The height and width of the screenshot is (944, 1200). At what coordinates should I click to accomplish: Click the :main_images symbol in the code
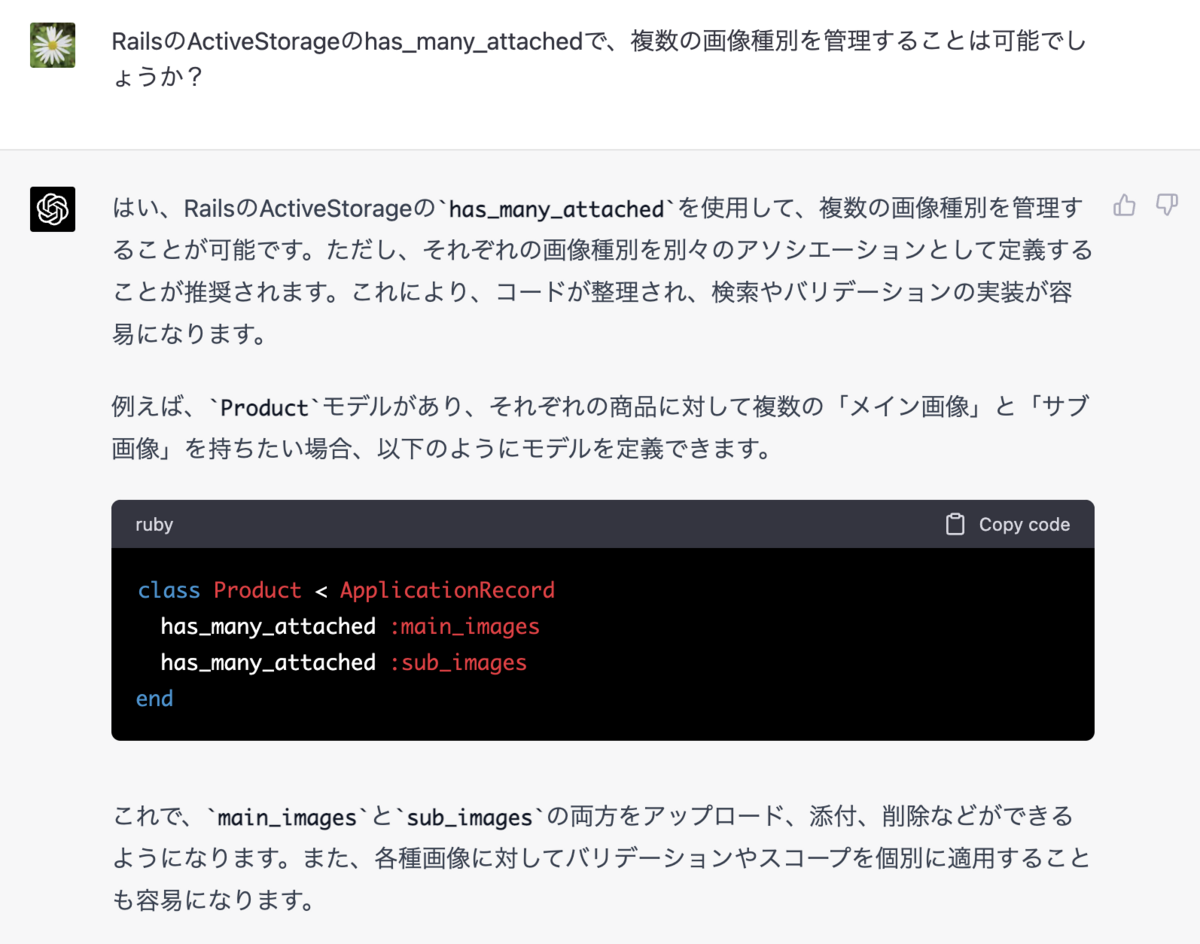(x=464, y=626)
